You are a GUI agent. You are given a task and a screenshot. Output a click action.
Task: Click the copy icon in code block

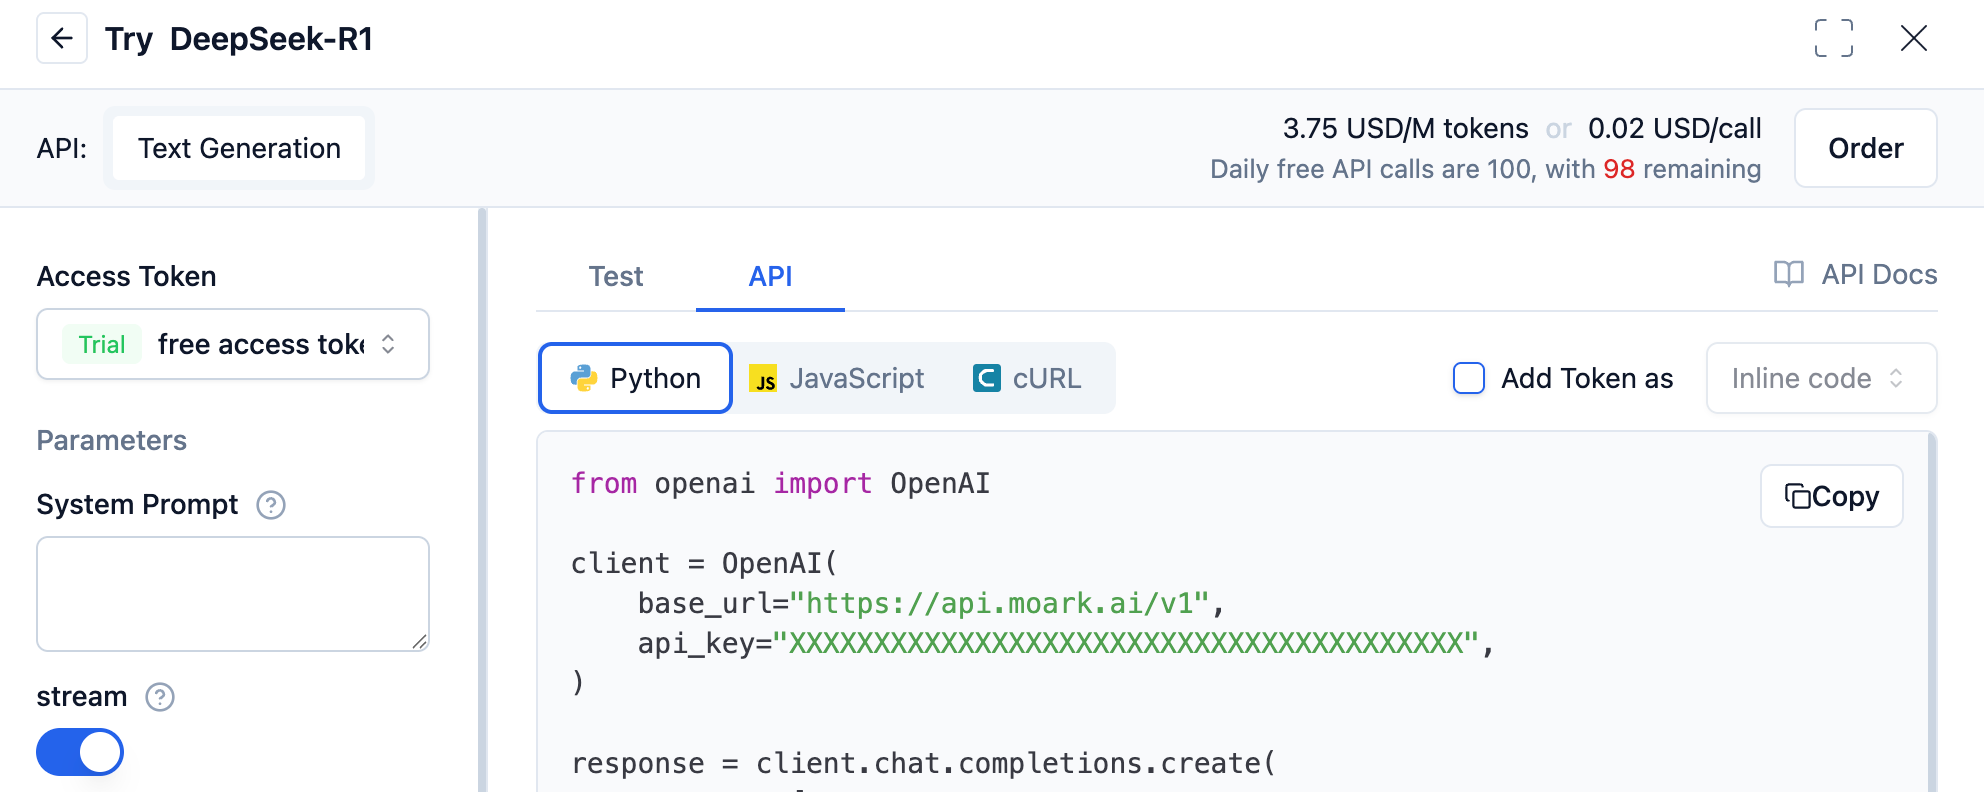[1798, 497]
